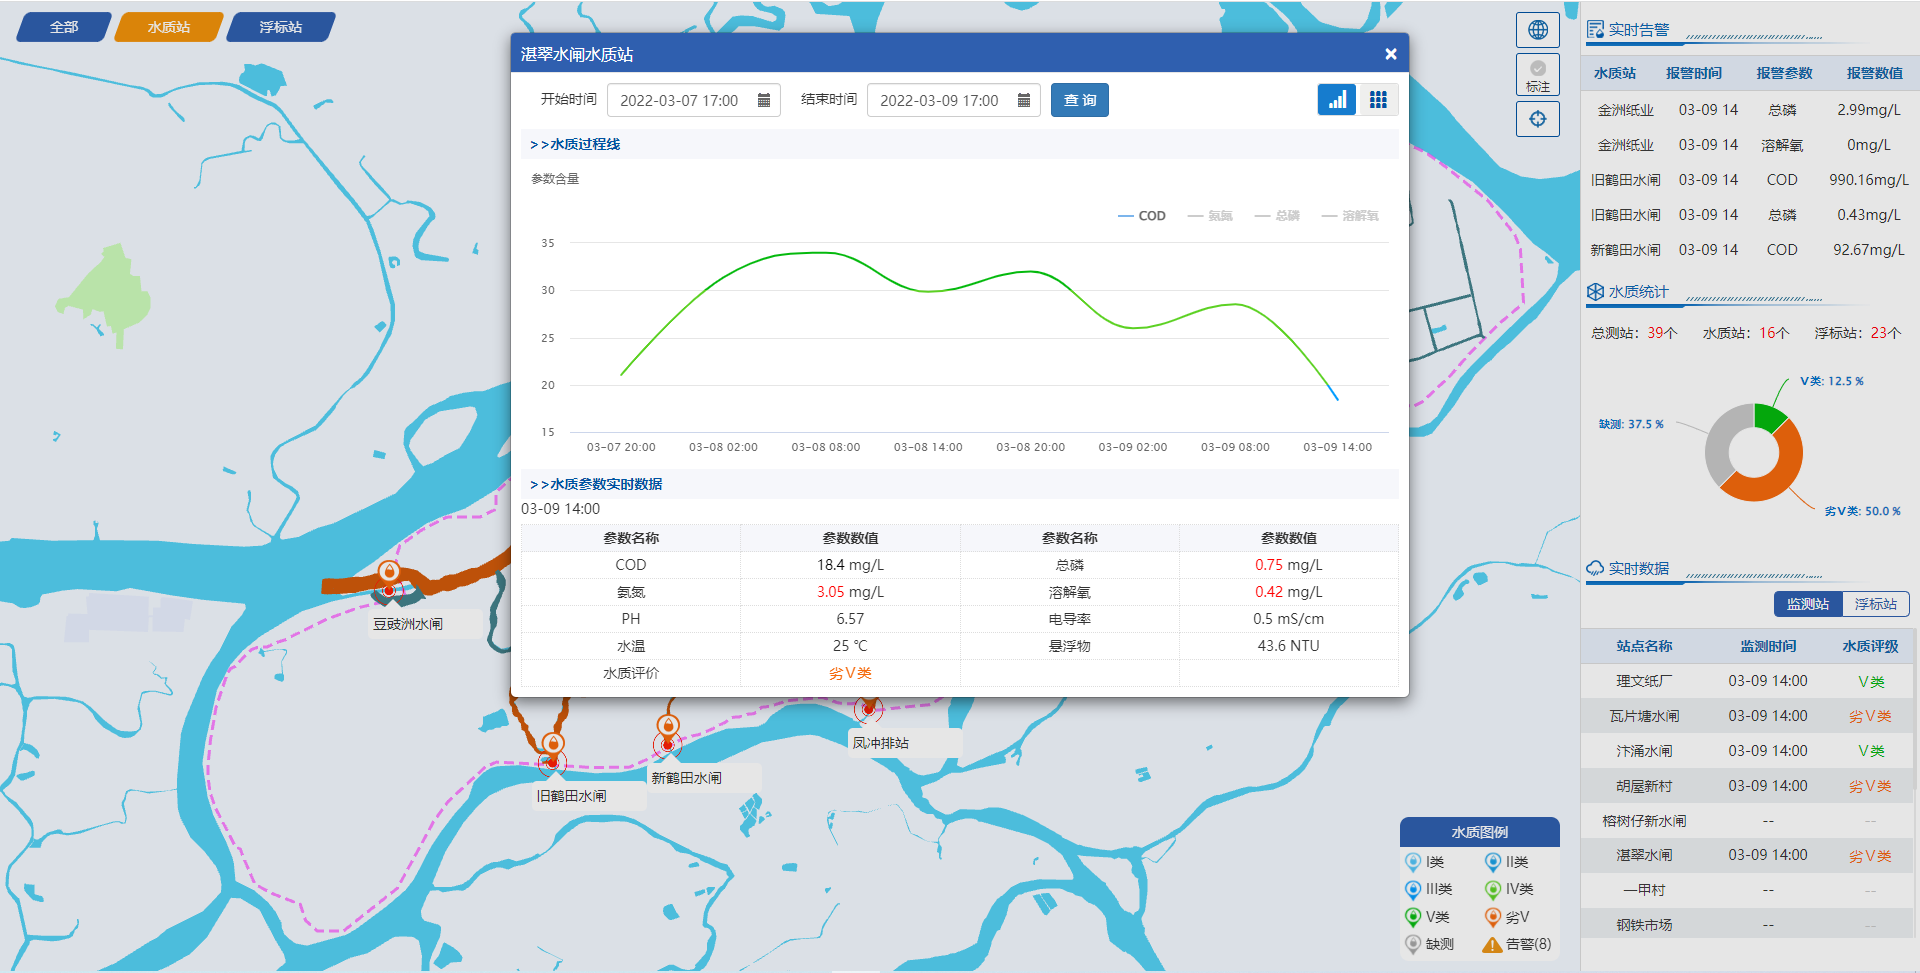Open calendar icon for start time
Image resolution: width=1920 pixels, height=973 pixels.
click(764, 100)
